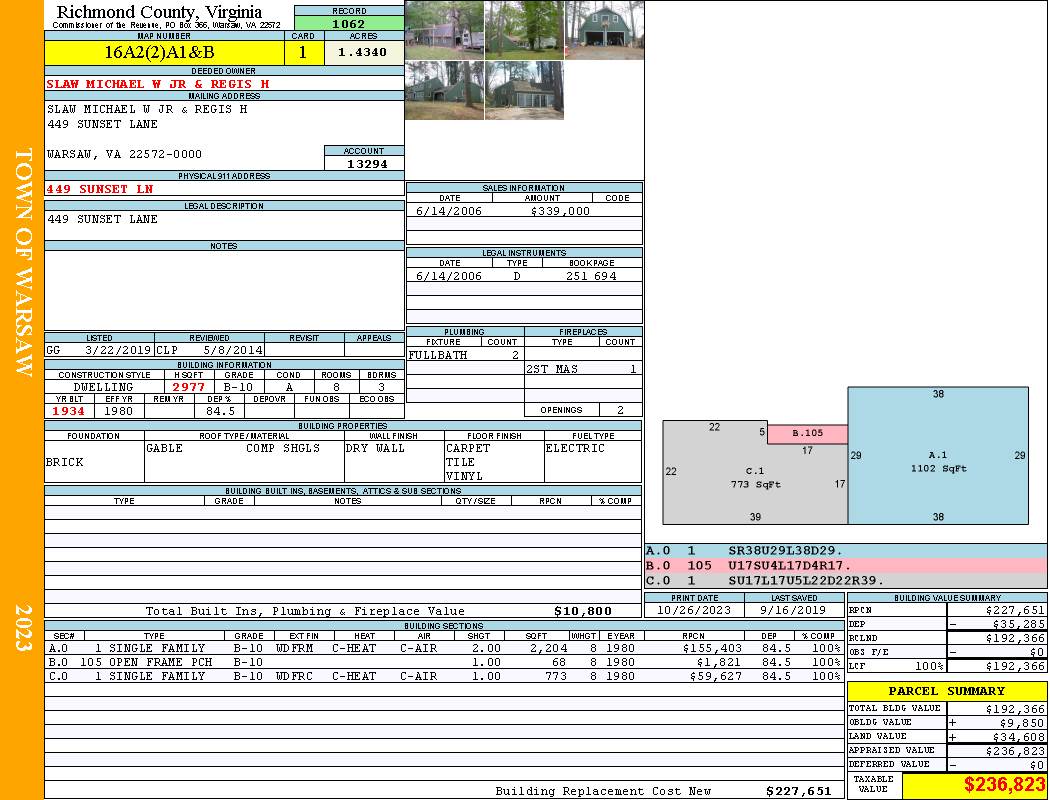The height and width of the screenshot is (800, 1050).
Task: Select APPRAISED VALUE $236,823
Action: pyautogui.click(x=1015, y=751)
